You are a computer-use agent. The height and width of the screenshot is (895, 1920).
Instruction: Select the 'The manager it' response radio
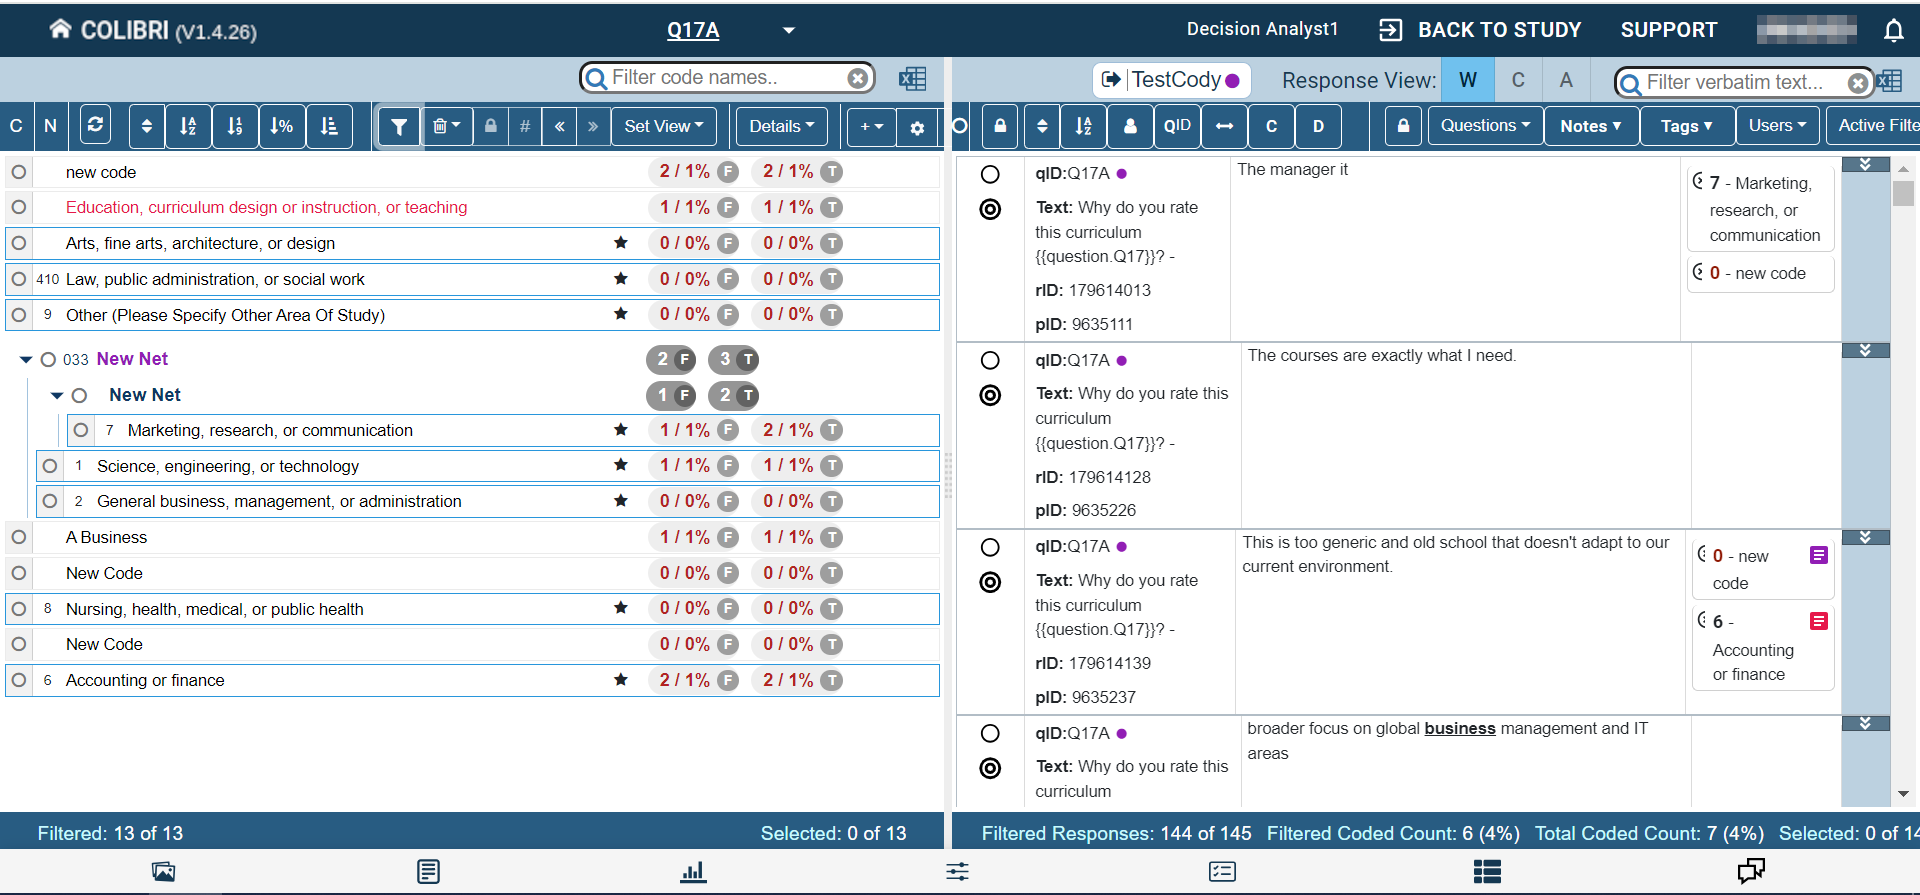[990, 174]
